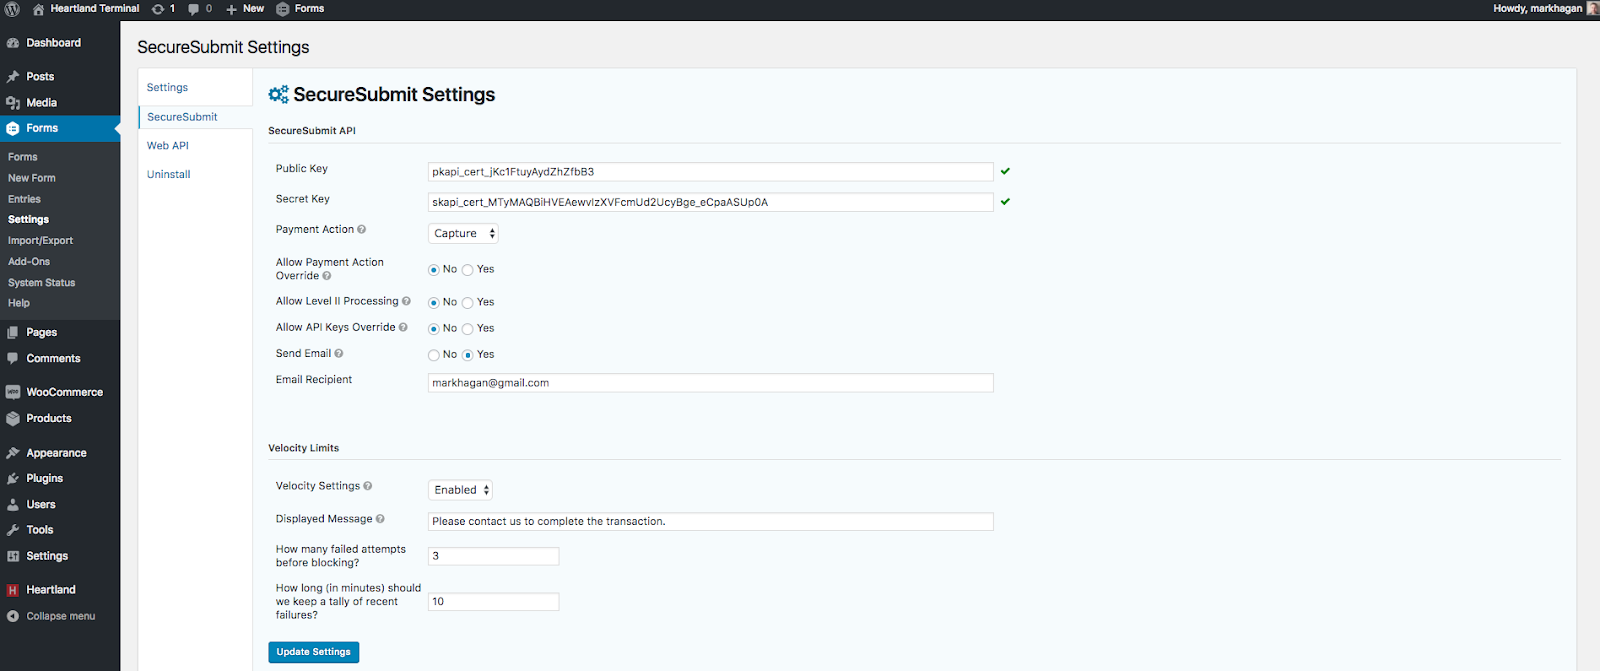Image resolution: width=1600 pixels, height=671 pixels.
Task: Switch to the Web API tab
Action: tap(168, 146)
